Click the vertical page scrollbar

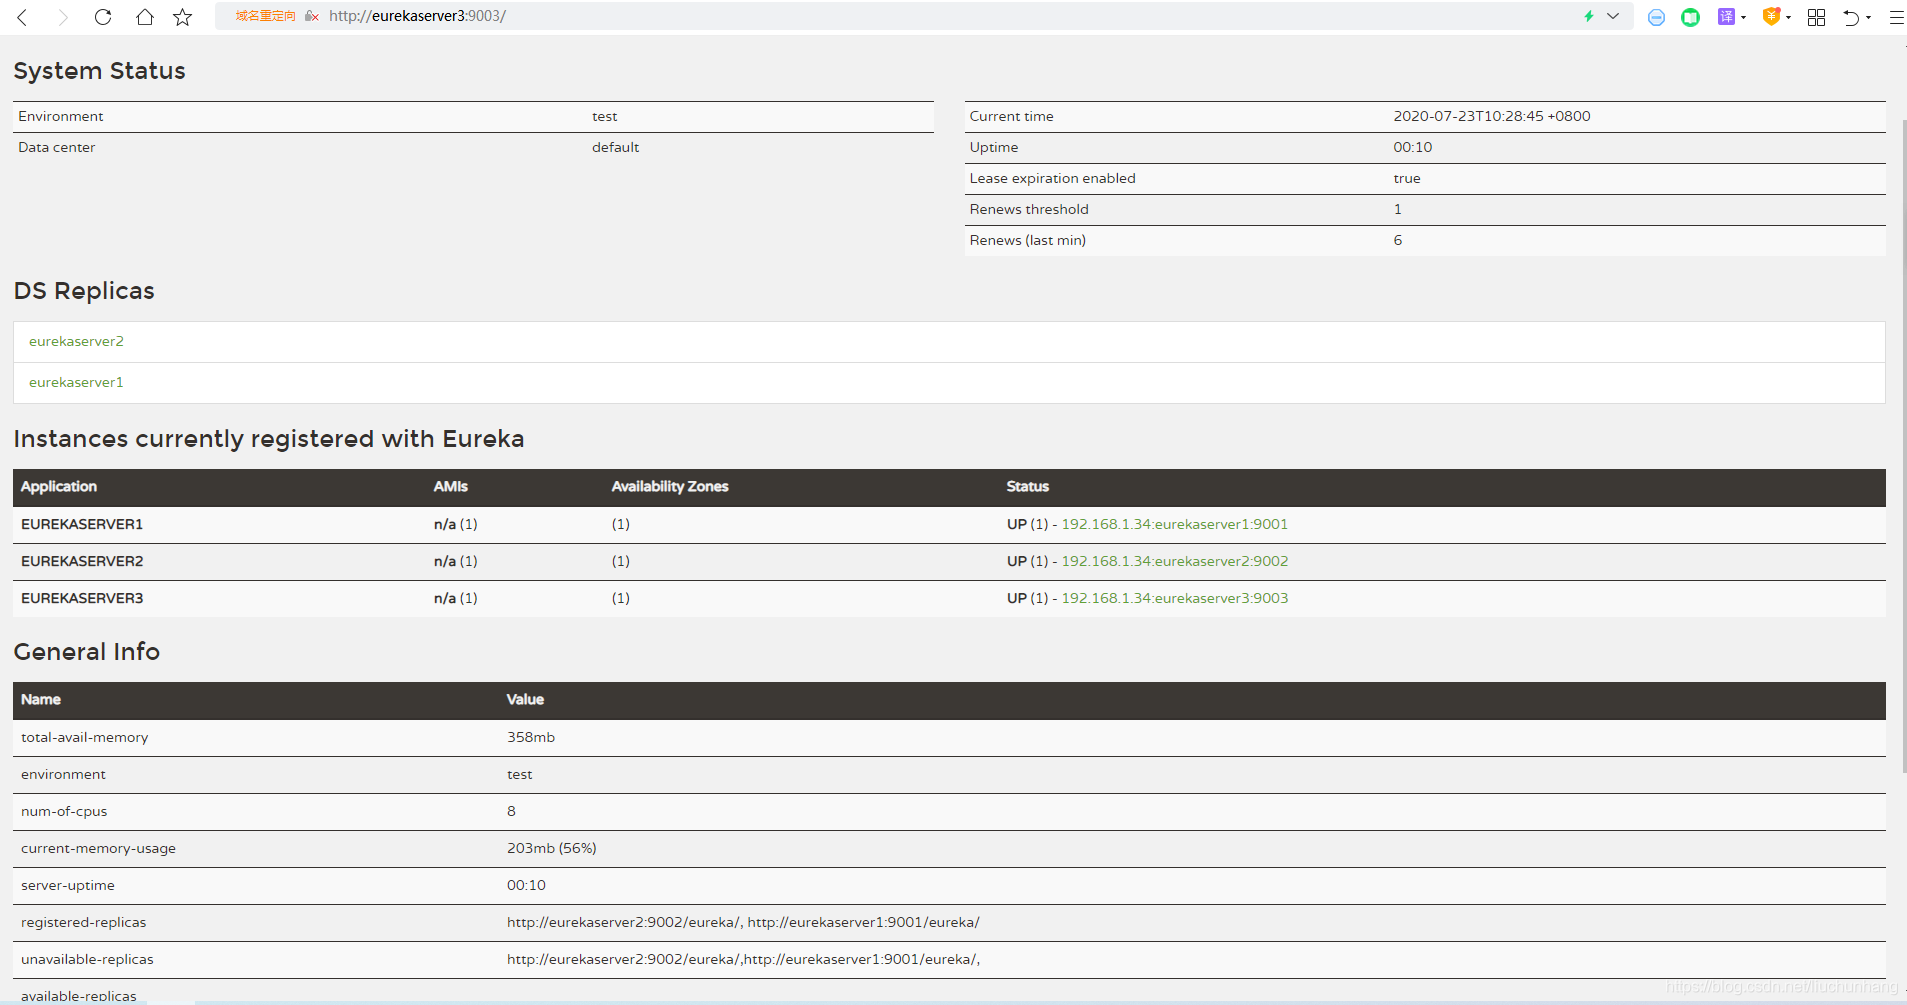coord(1903,445)
